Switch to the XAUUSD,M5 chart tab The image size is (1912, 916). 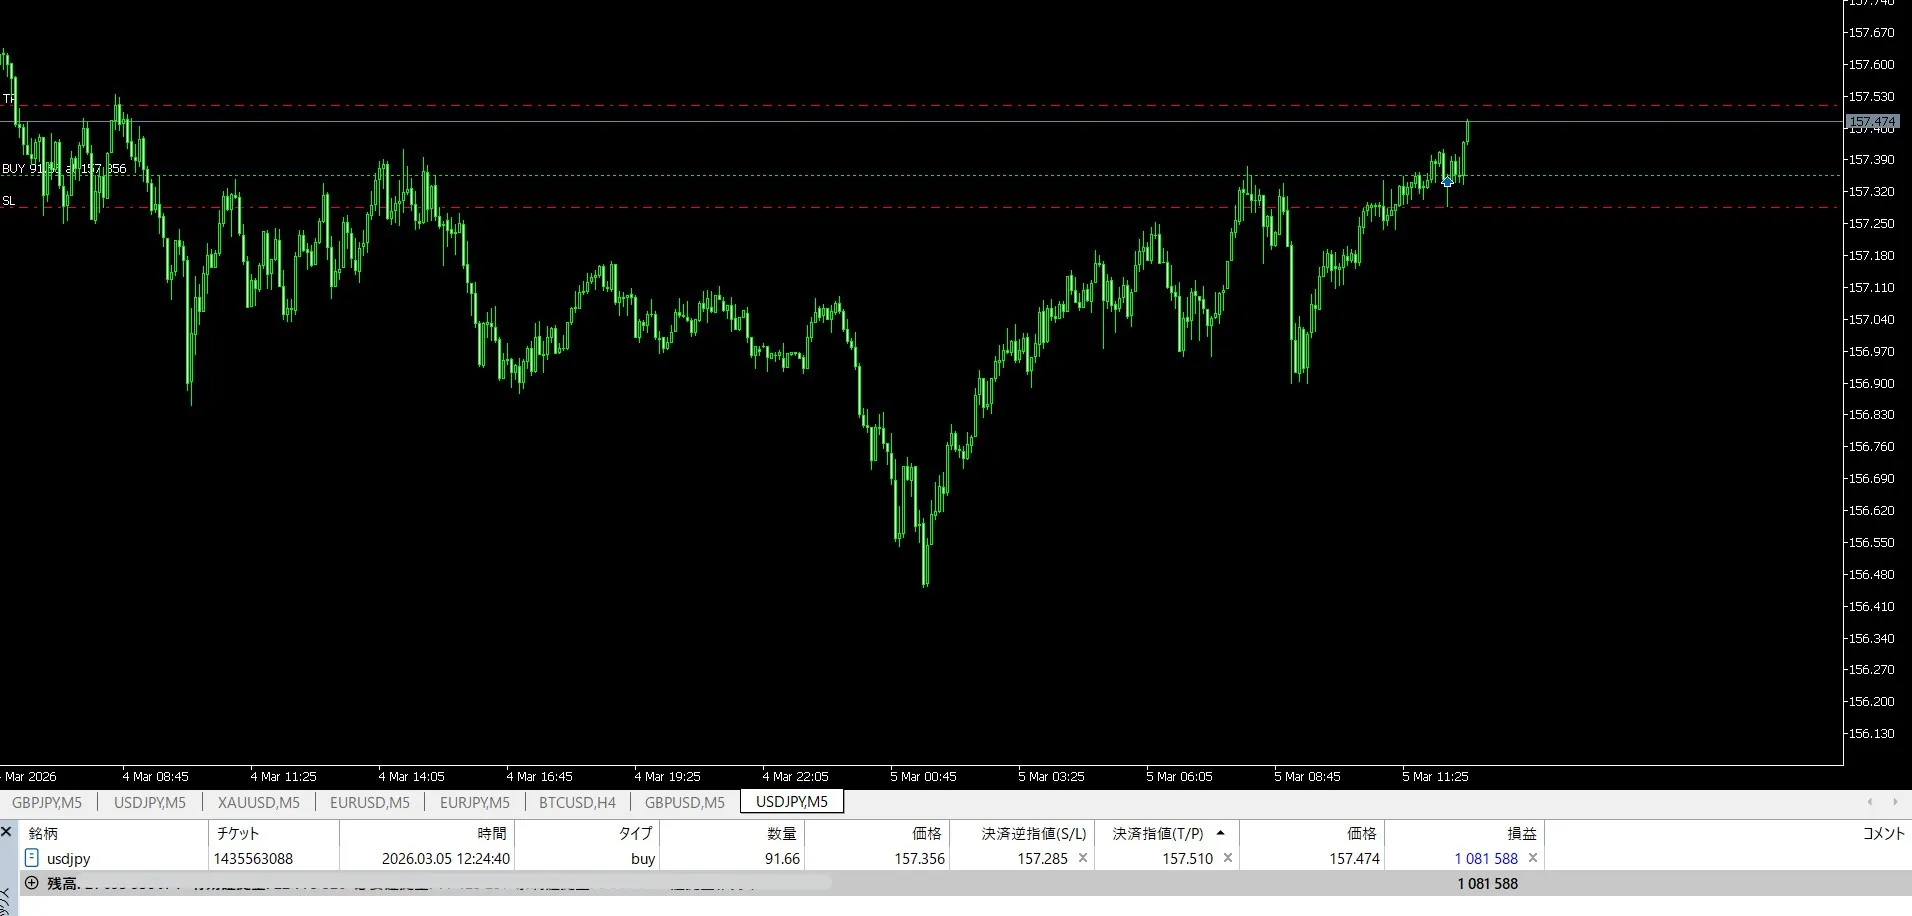point(258,802)
